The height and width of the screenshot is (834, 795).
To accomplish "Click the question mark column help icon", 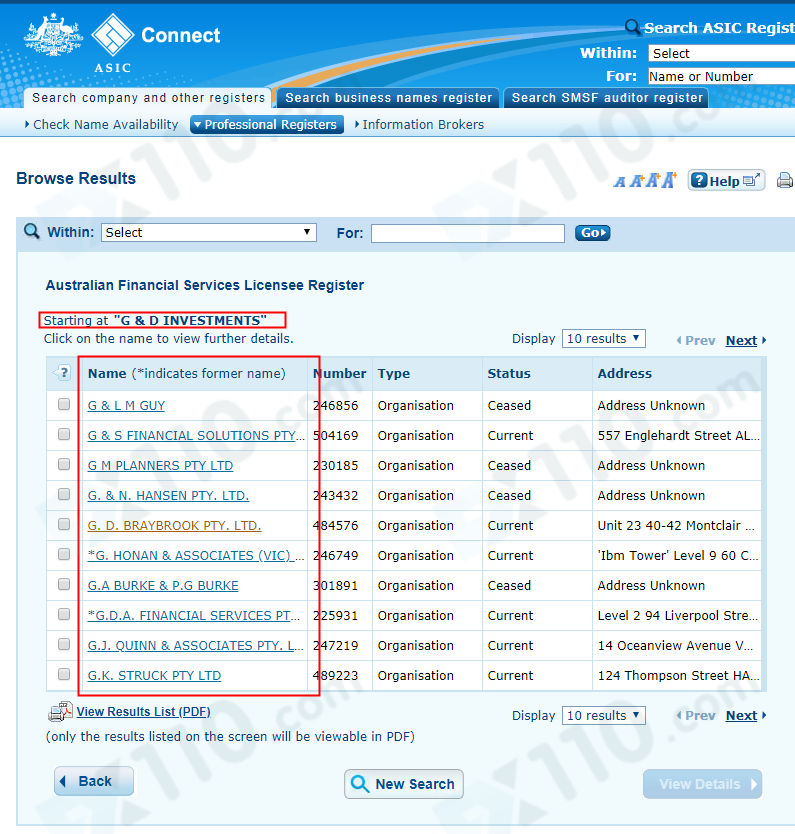I will tap(63, 373).
